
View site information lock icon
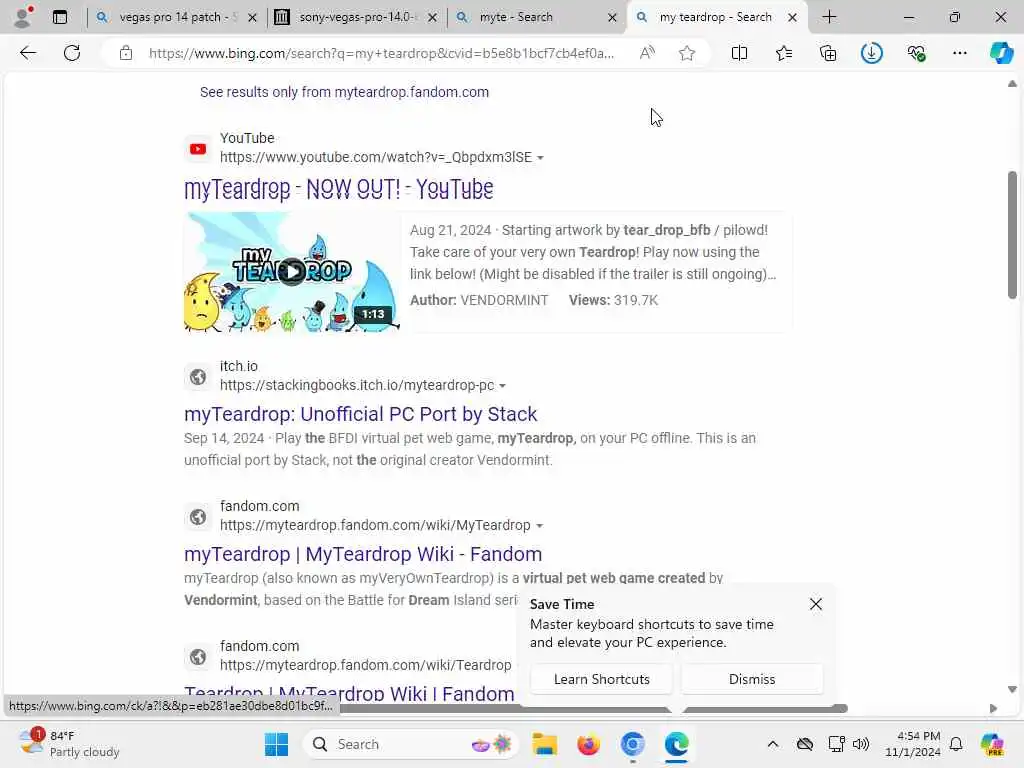pos(126,53)
